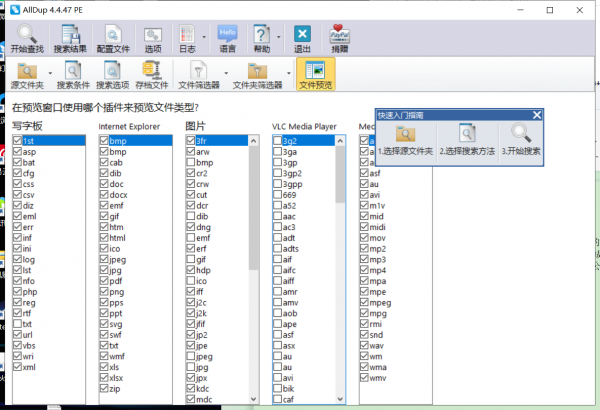Open 搜索结果 search results
This screenshot has height=410, width=600.
pyautogui.click(x=70, y=38)
